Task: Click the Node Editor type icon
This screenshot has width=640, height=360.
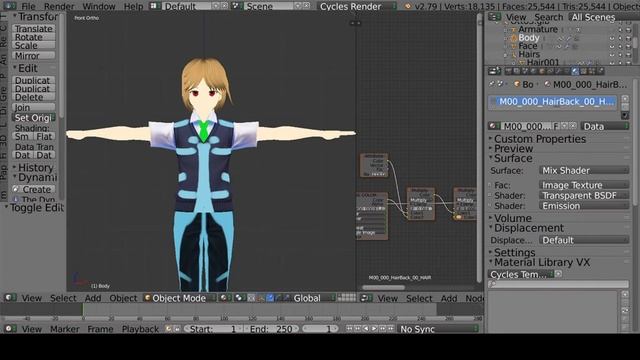Action: tap(366, 298)
